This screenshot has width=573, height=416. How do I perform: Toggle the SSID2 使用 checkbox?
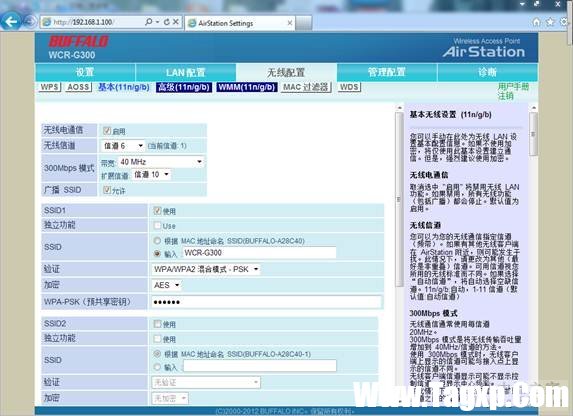coord(157,324)
